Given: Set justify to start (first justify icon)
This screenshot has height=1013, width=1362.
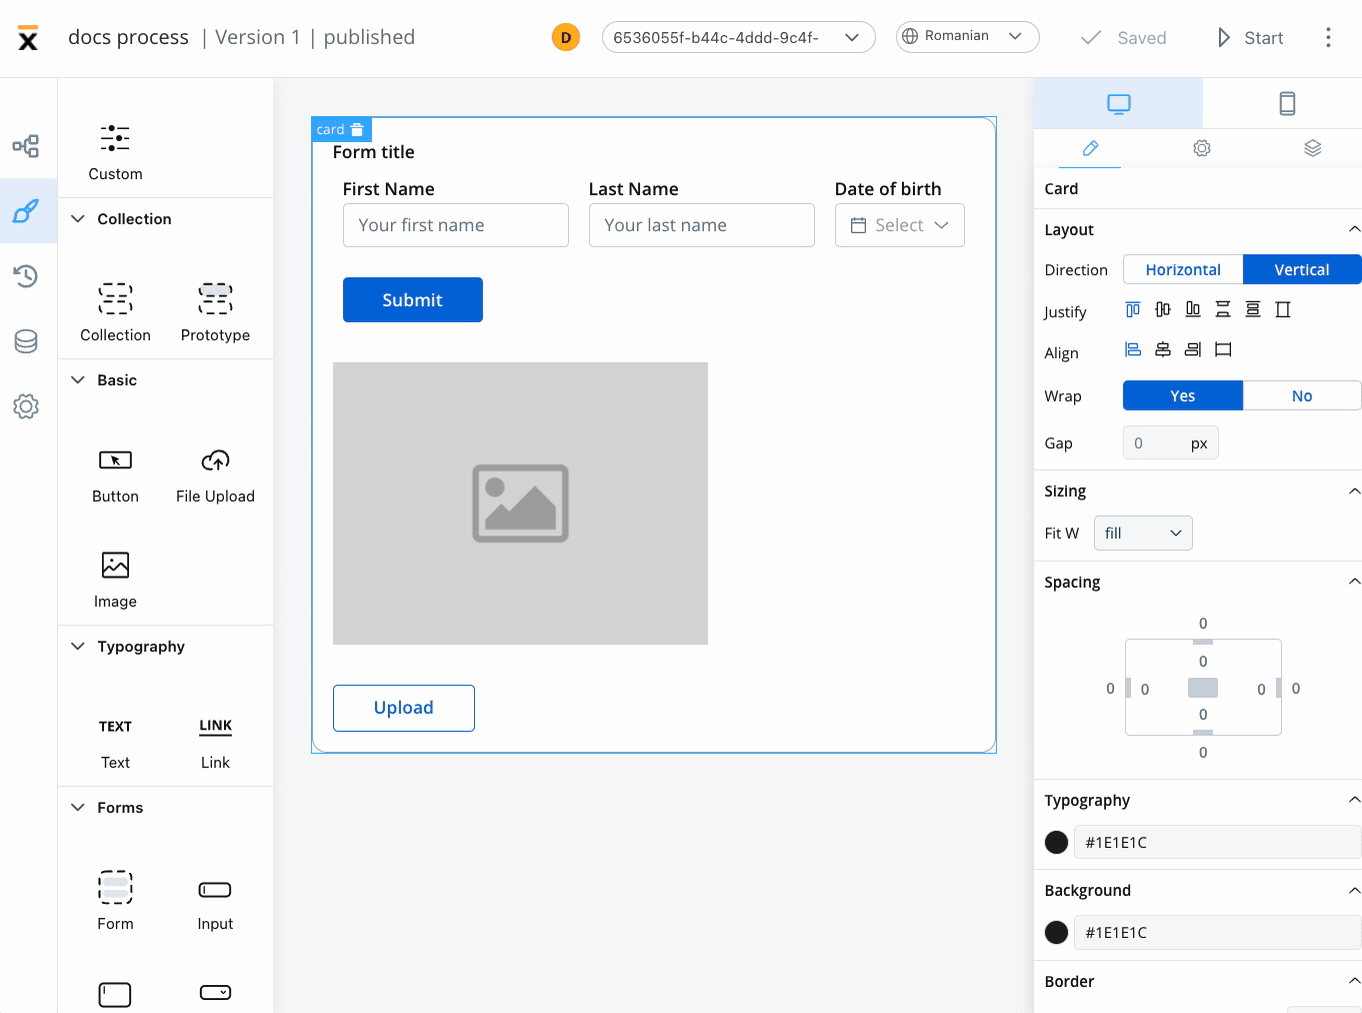Looking at the screenshot, I should coord(1133,310).
